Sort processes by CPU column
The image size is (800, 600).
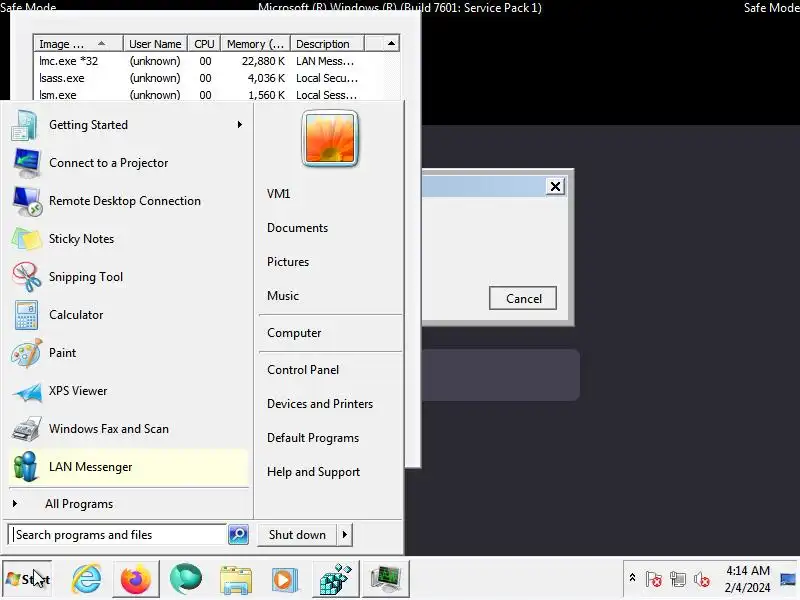click(x=204, y=44)
